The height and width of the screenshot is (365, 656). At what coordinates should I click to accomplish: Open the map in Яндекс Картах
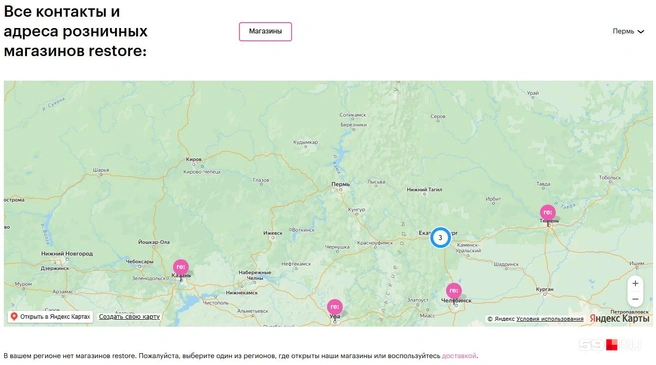51,316
